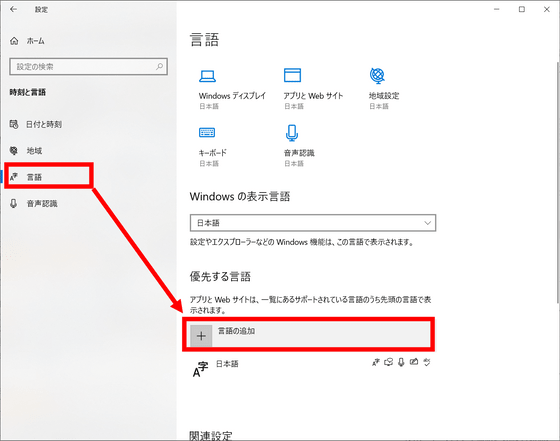Image resolution: width=560 pixels, height=441 pixels.
Task: Click the アプリと Web サイト window icon
Action: tap(292, 75)
